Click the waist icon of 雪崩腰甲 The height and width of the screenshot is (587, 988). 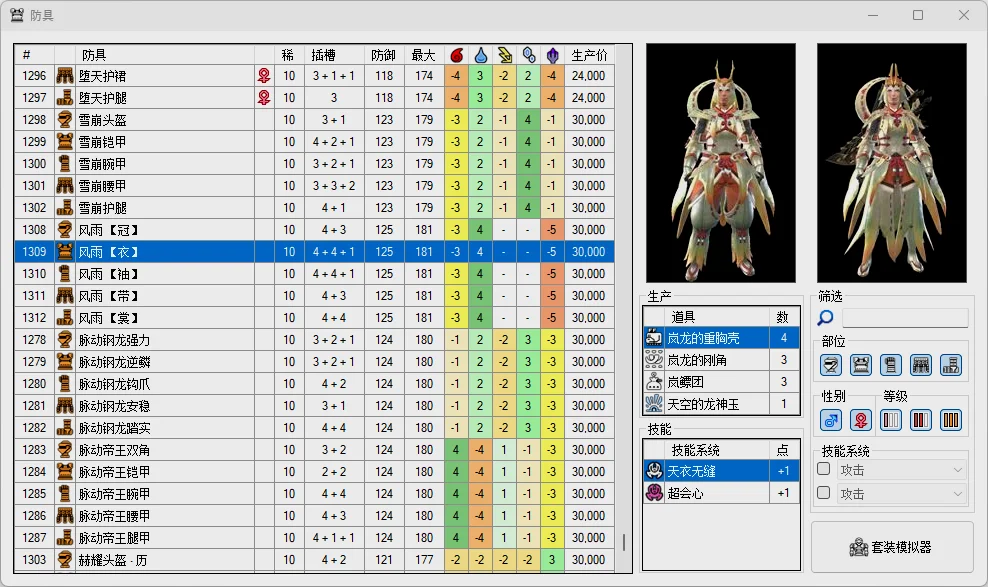(x=65, y=186)
